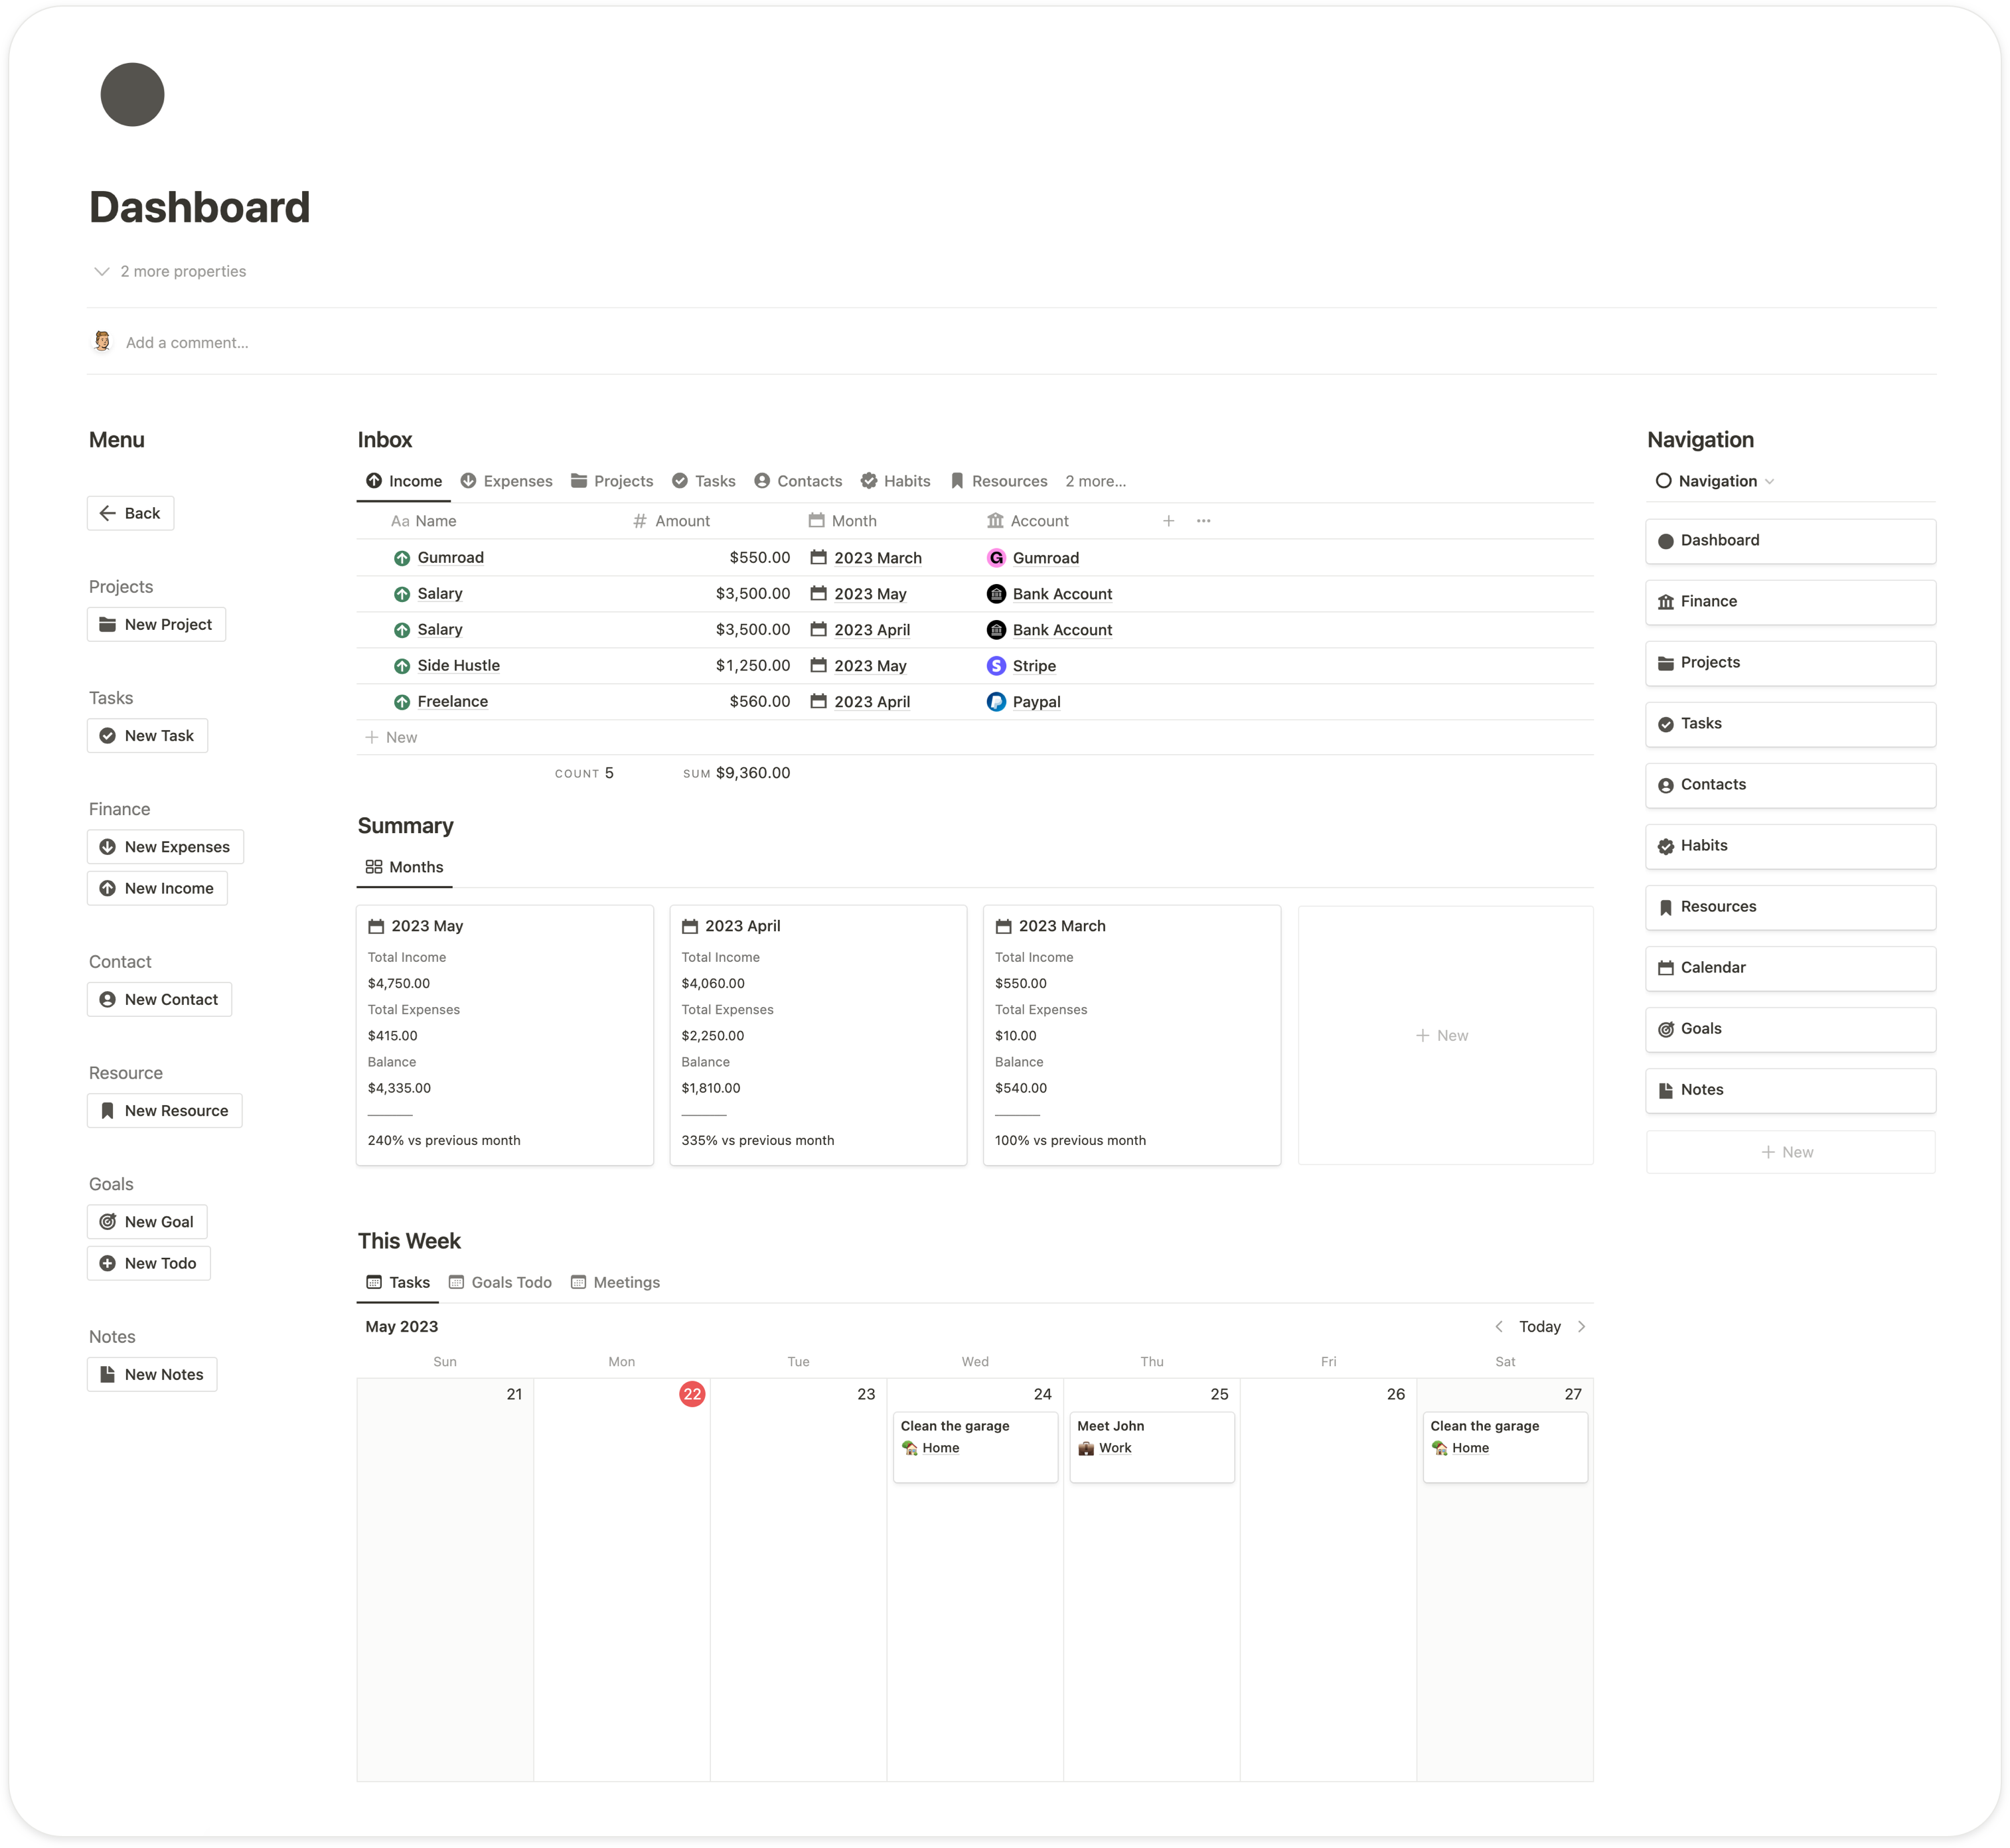Click the New Contact button

point(159,999)
